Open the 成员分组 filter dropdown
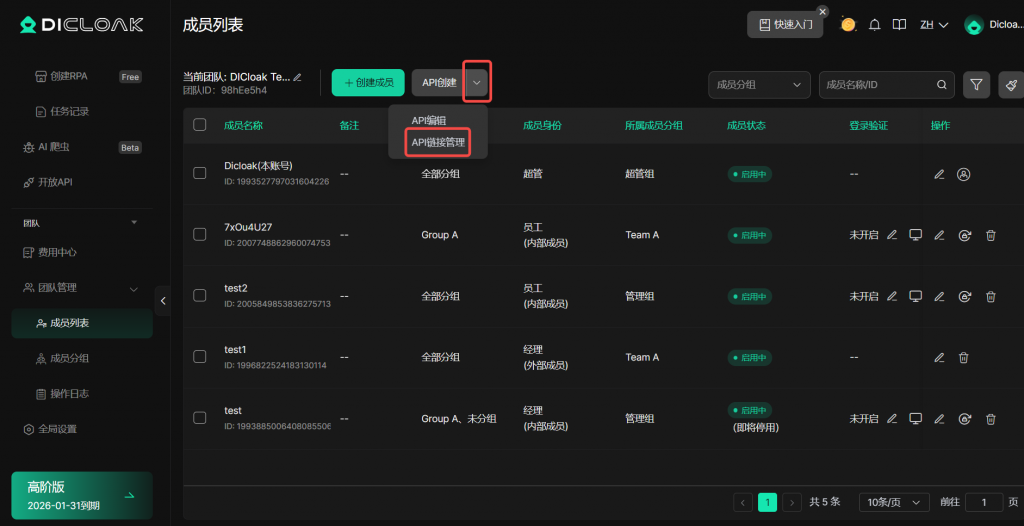1024x526 pixels. point(758,85)
